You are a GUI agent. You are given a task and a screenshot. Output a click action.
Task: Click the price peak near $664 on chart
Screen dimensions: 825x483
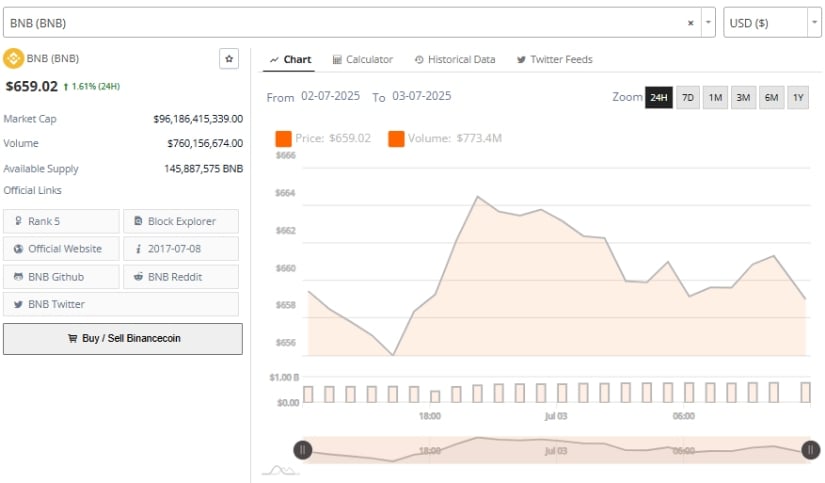(478, 197)
